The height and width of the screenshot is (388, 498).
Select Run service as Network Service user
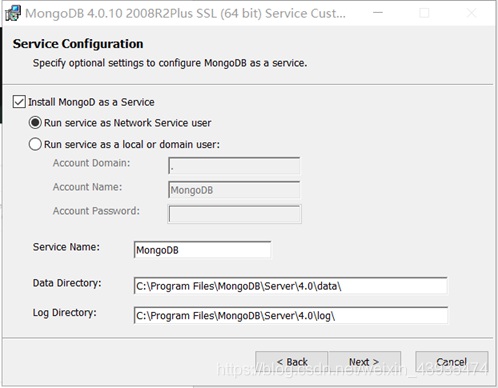35,123
